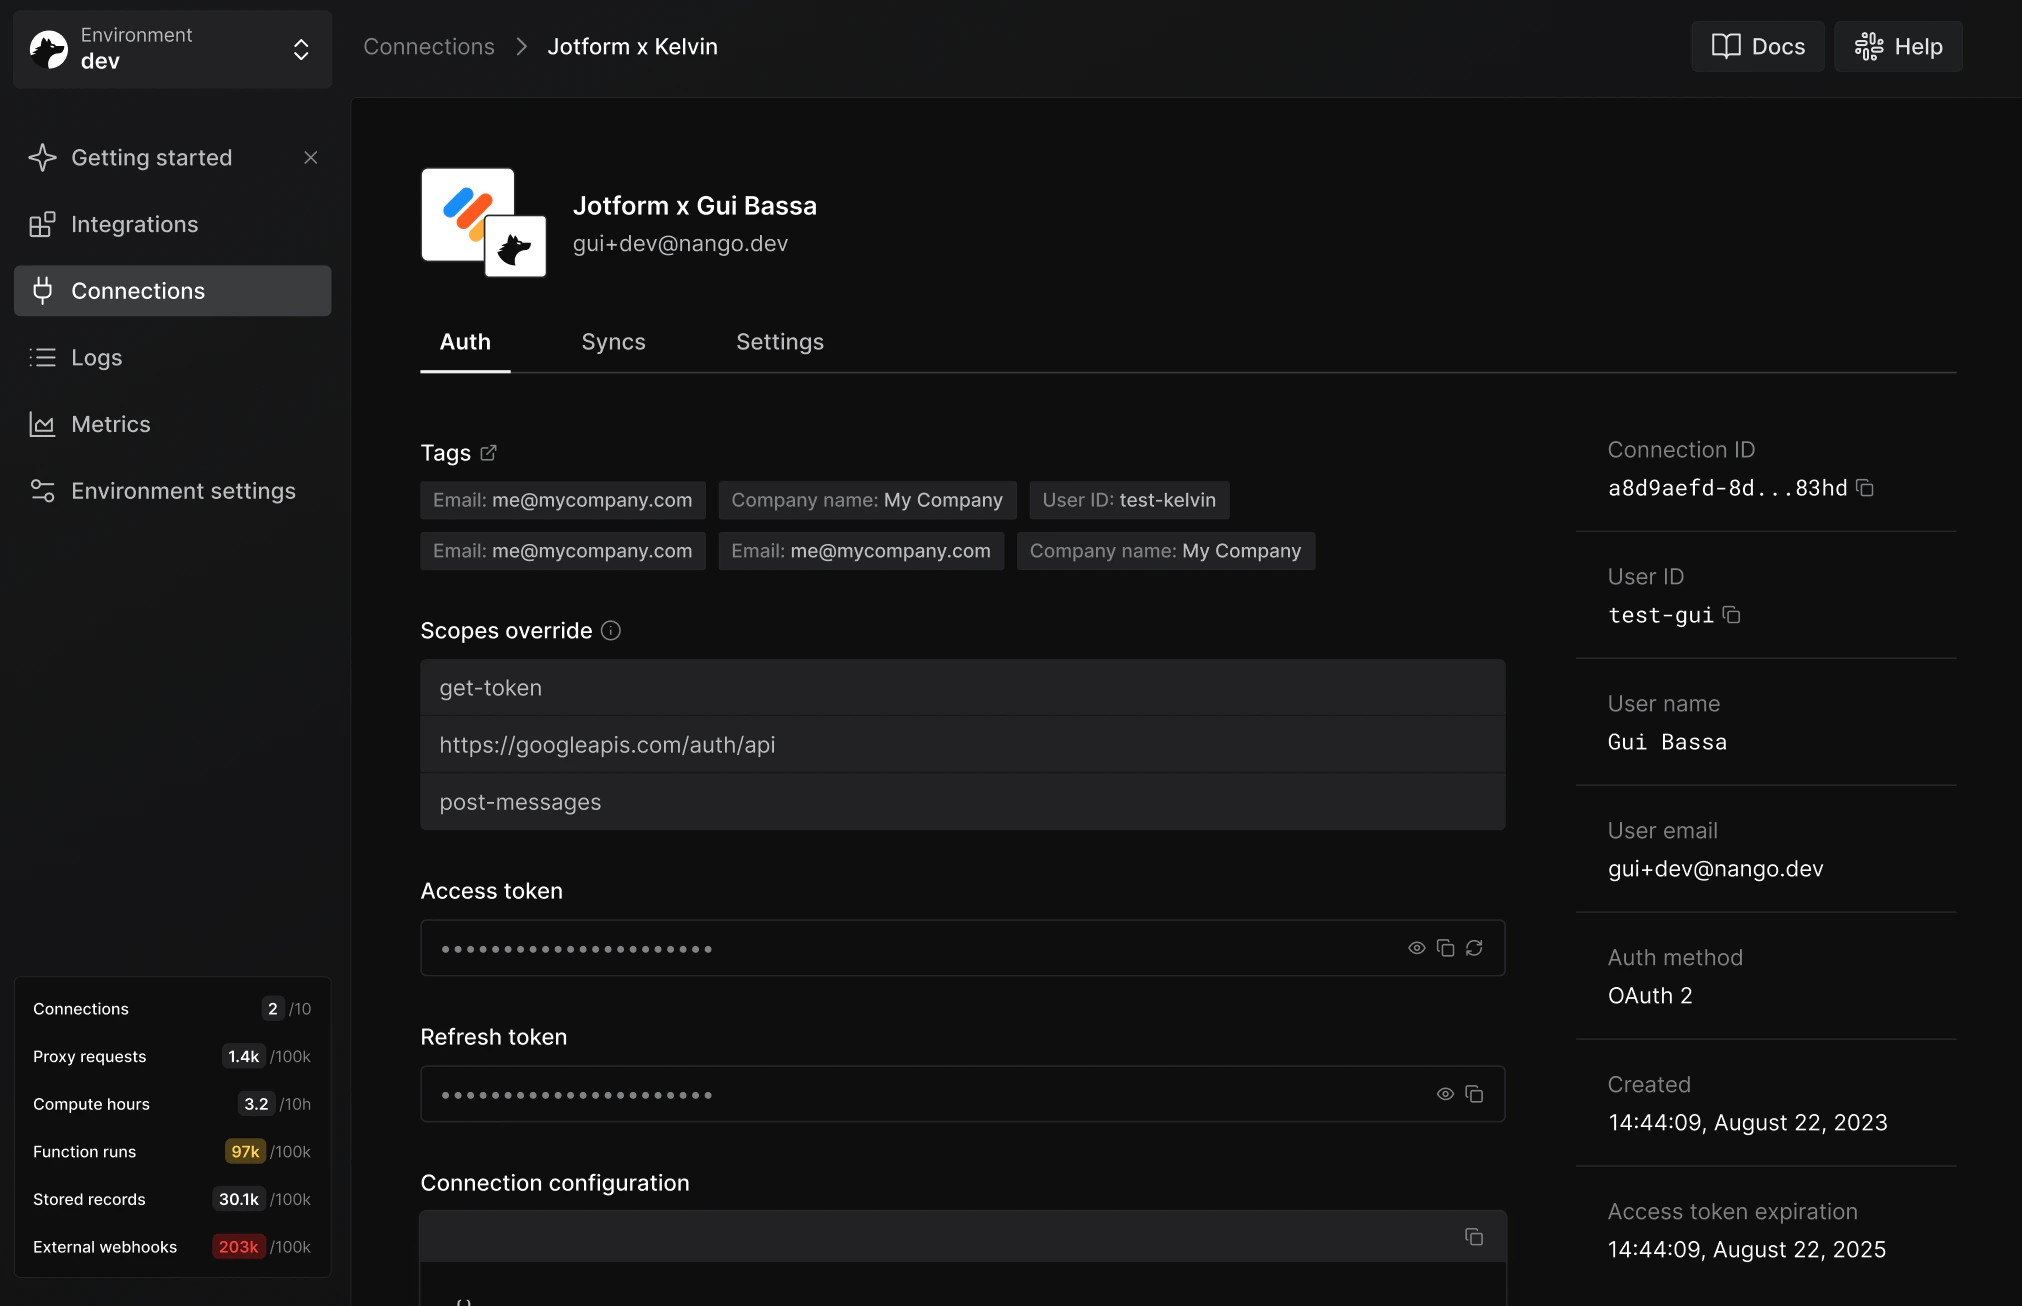2022x1306 pixels.
Task: Reveal the access token value
Action: [1416, 948]
